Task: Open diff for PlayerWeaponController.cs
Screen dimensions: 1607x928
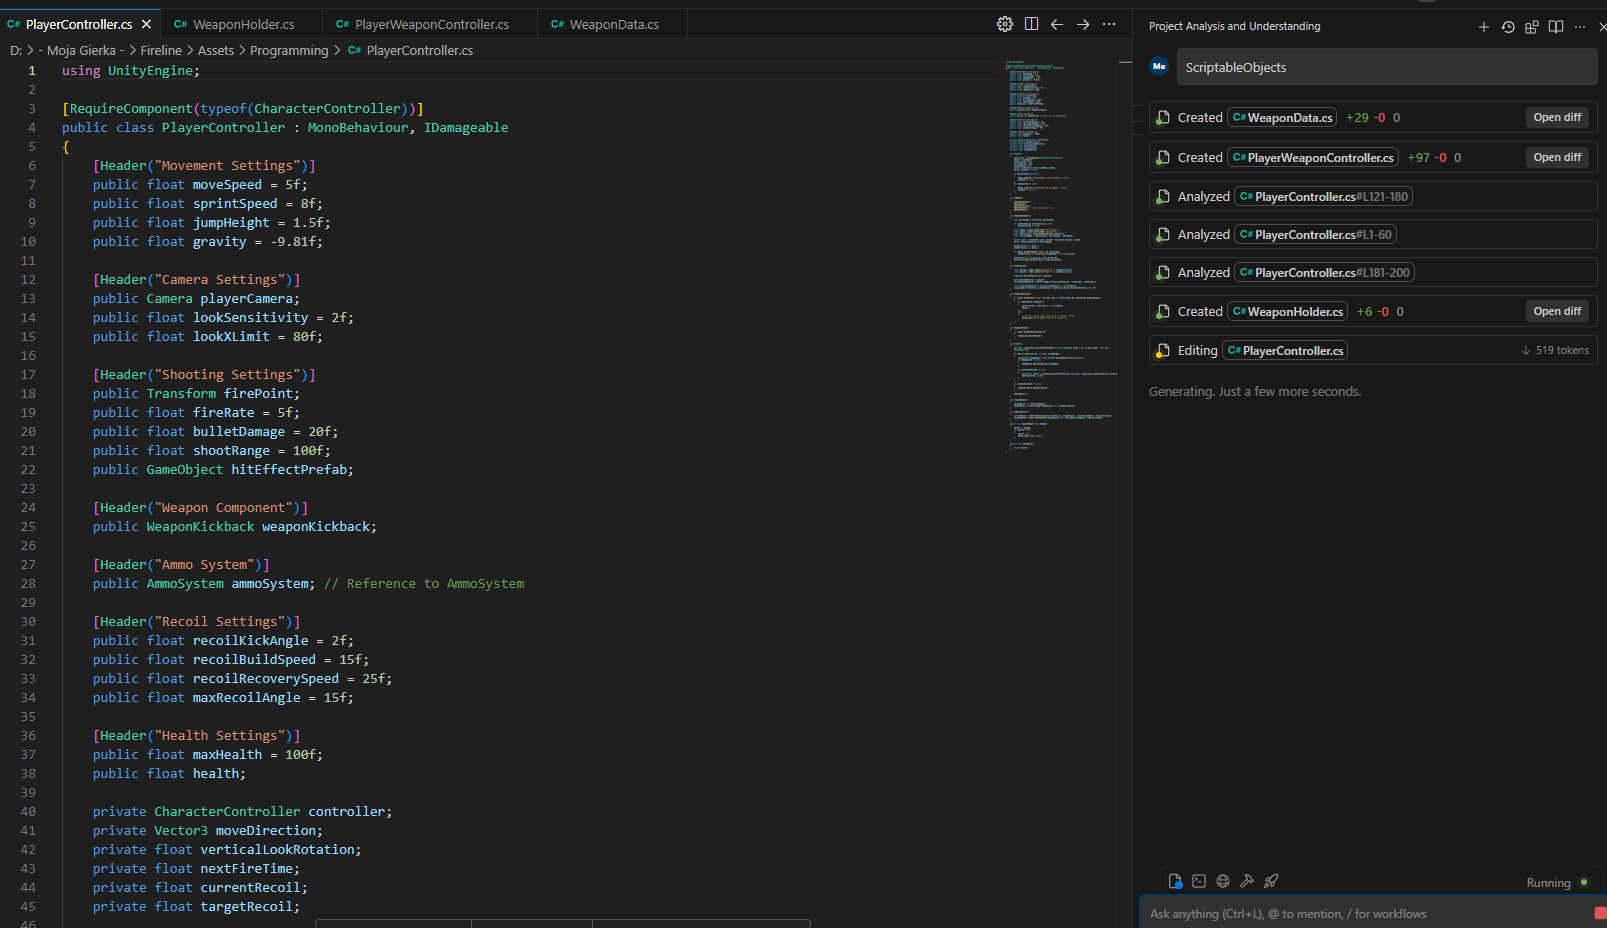Action: [x=1557, y=157]
